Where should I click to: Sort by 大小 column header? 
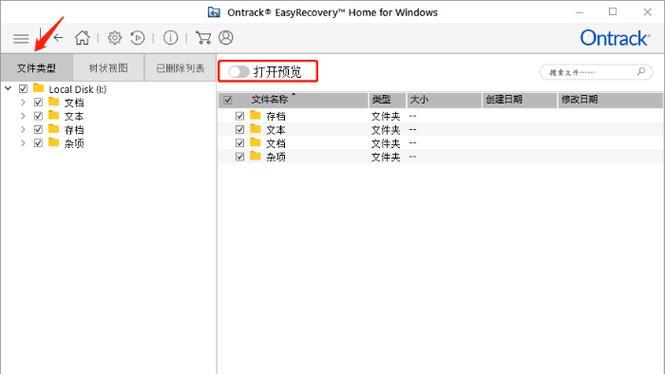pos(444,100)
